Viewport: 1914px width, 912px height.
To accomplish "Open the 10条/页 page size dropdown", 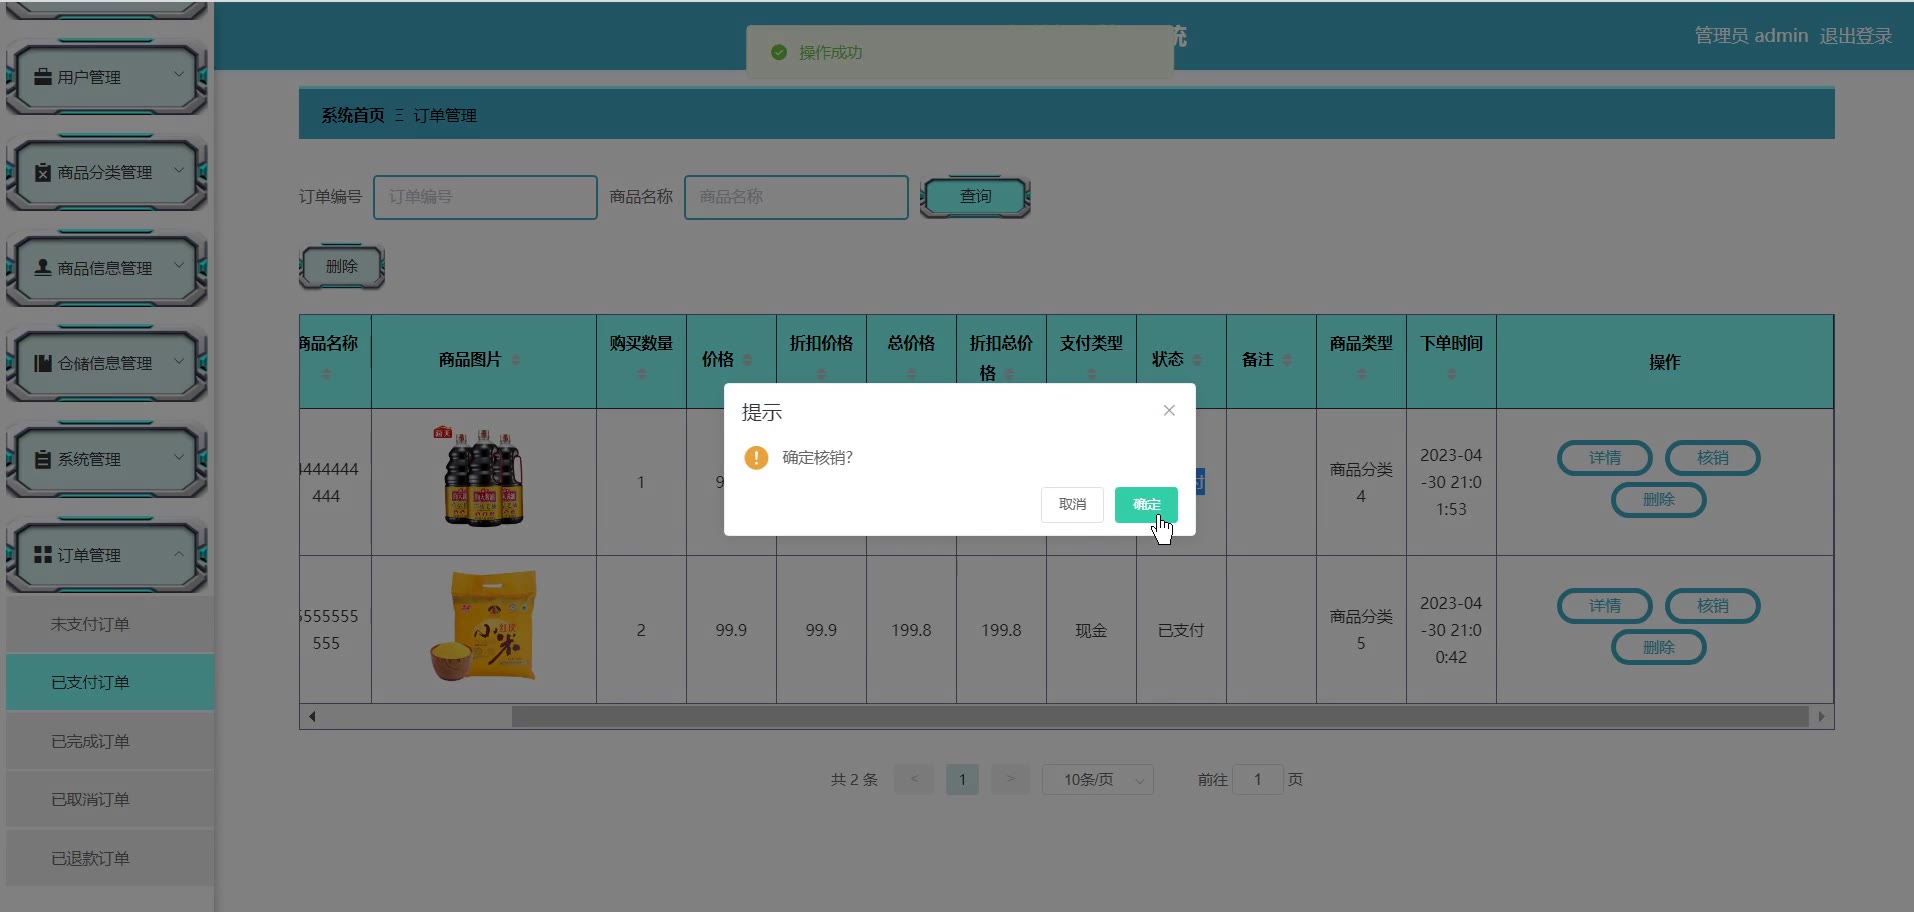I will 1098,779.
